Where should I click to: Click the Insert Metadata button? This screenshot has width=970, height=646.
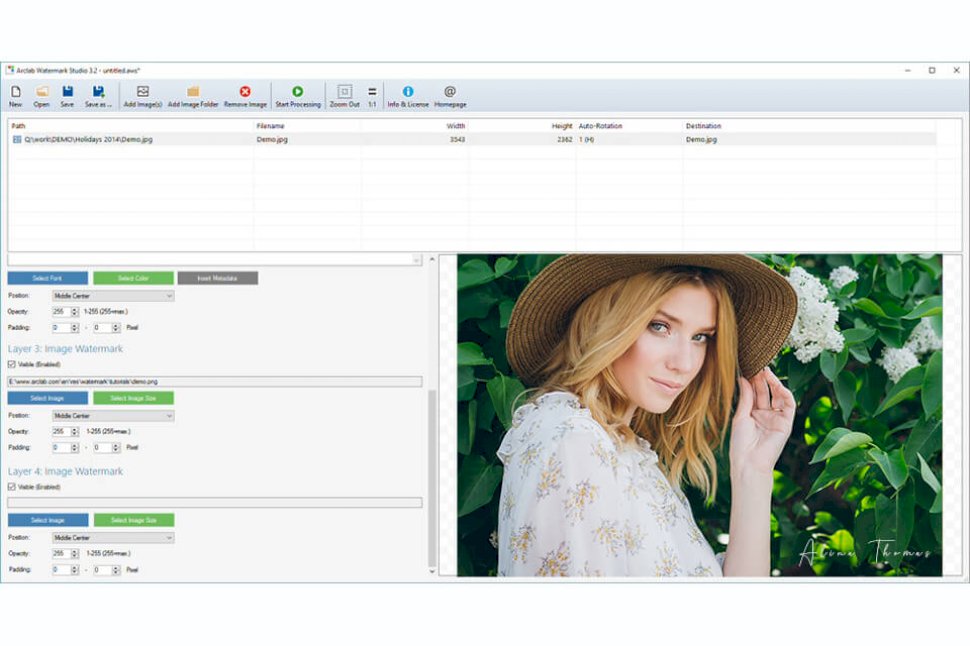click(x=218, y=278)
